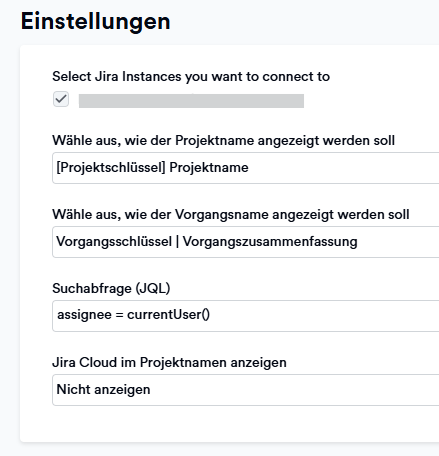Open the Projektname display format dropdown
This screenshot has width=439, height=456.
246,168
